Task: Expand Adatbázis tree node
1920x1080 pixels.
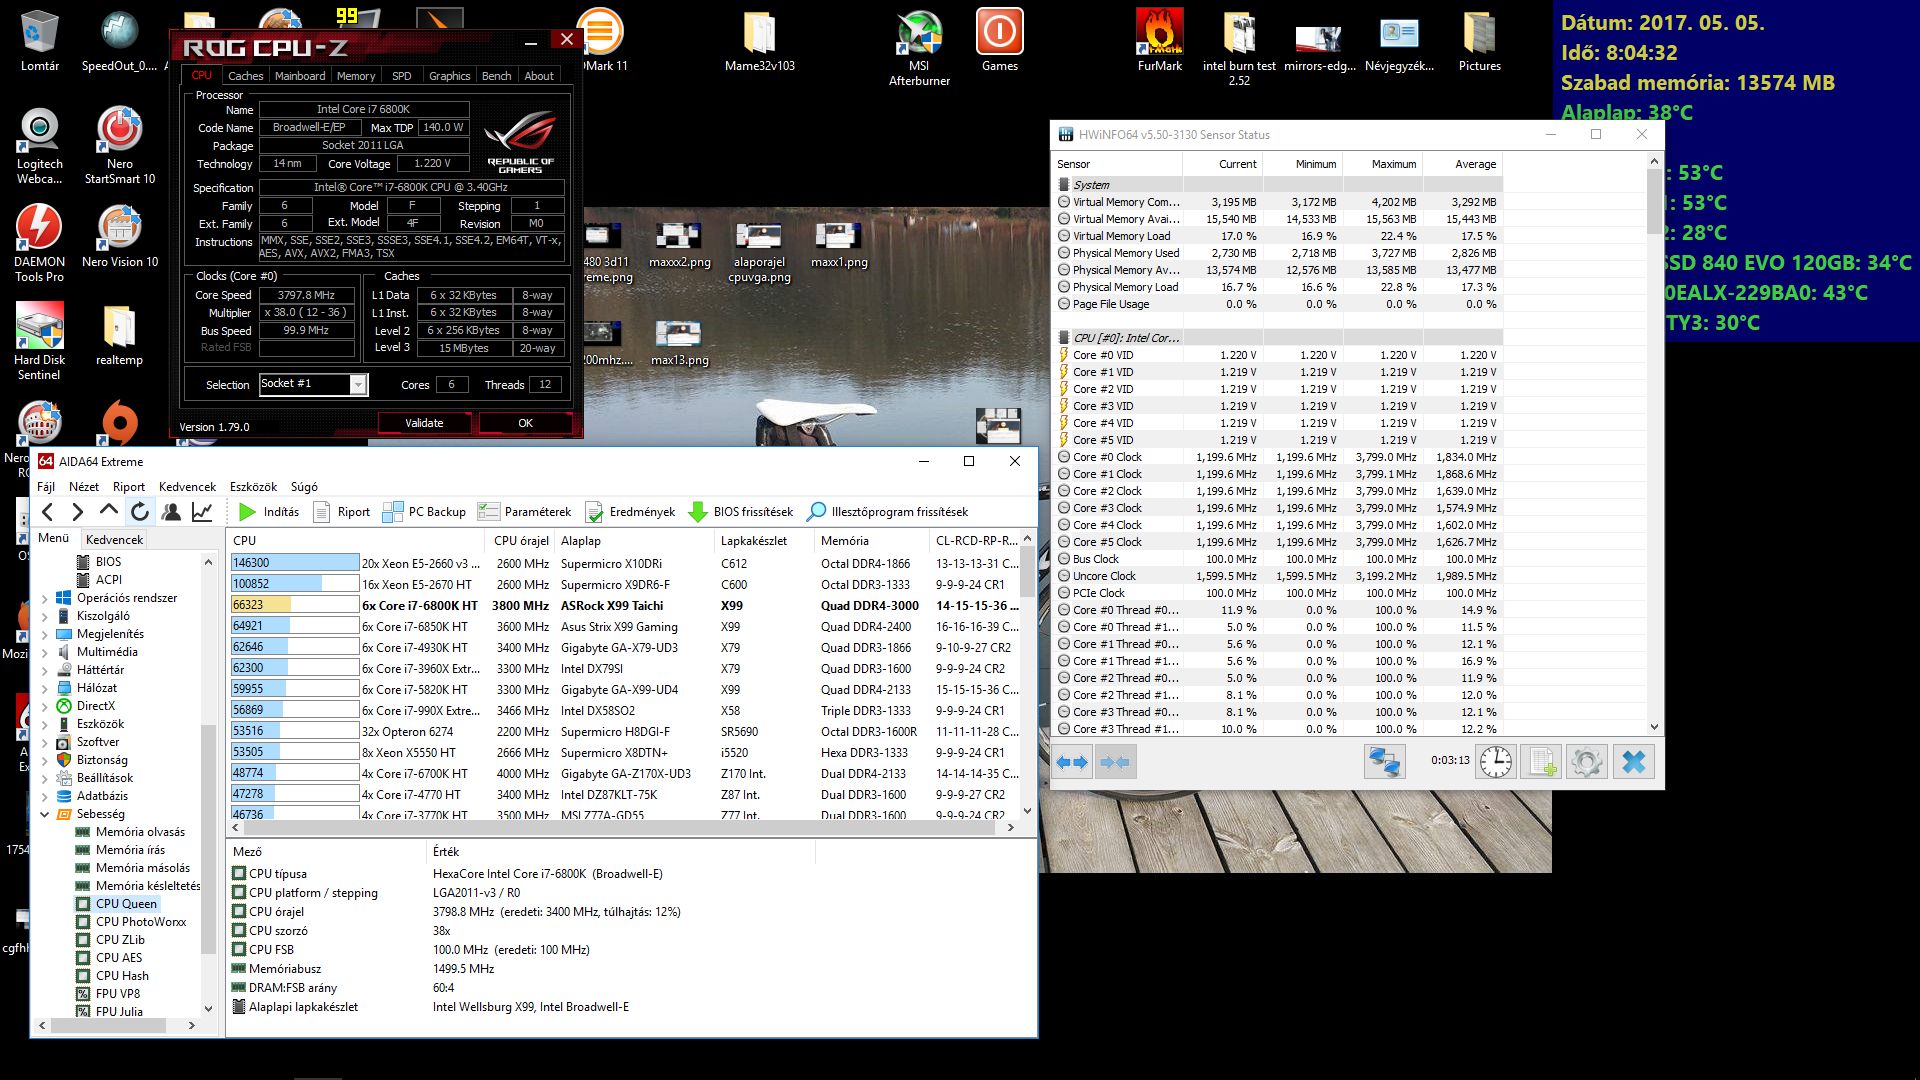Action: (44, 796)
